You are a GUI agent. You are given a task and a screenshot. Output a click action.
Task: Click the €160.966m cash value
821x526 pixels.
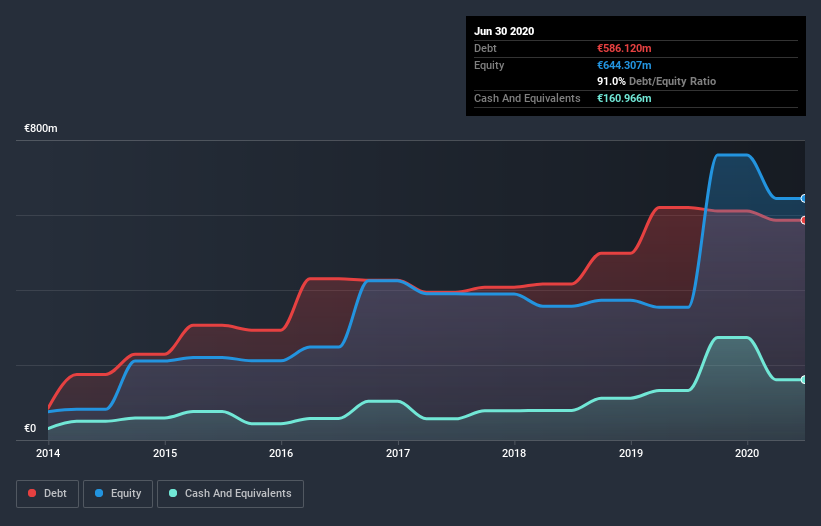[624, 98]
